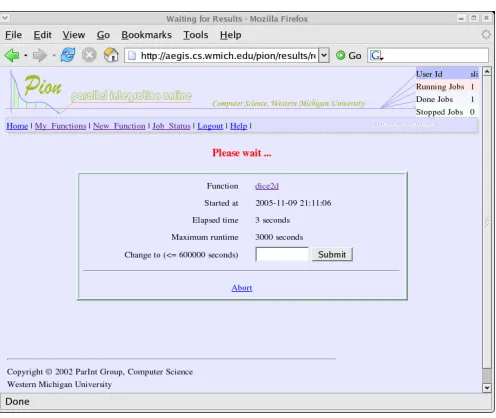This screenshot has width=496, height=418.
Task: Open the Help menu in menu bar
Action: coord(230,35)
